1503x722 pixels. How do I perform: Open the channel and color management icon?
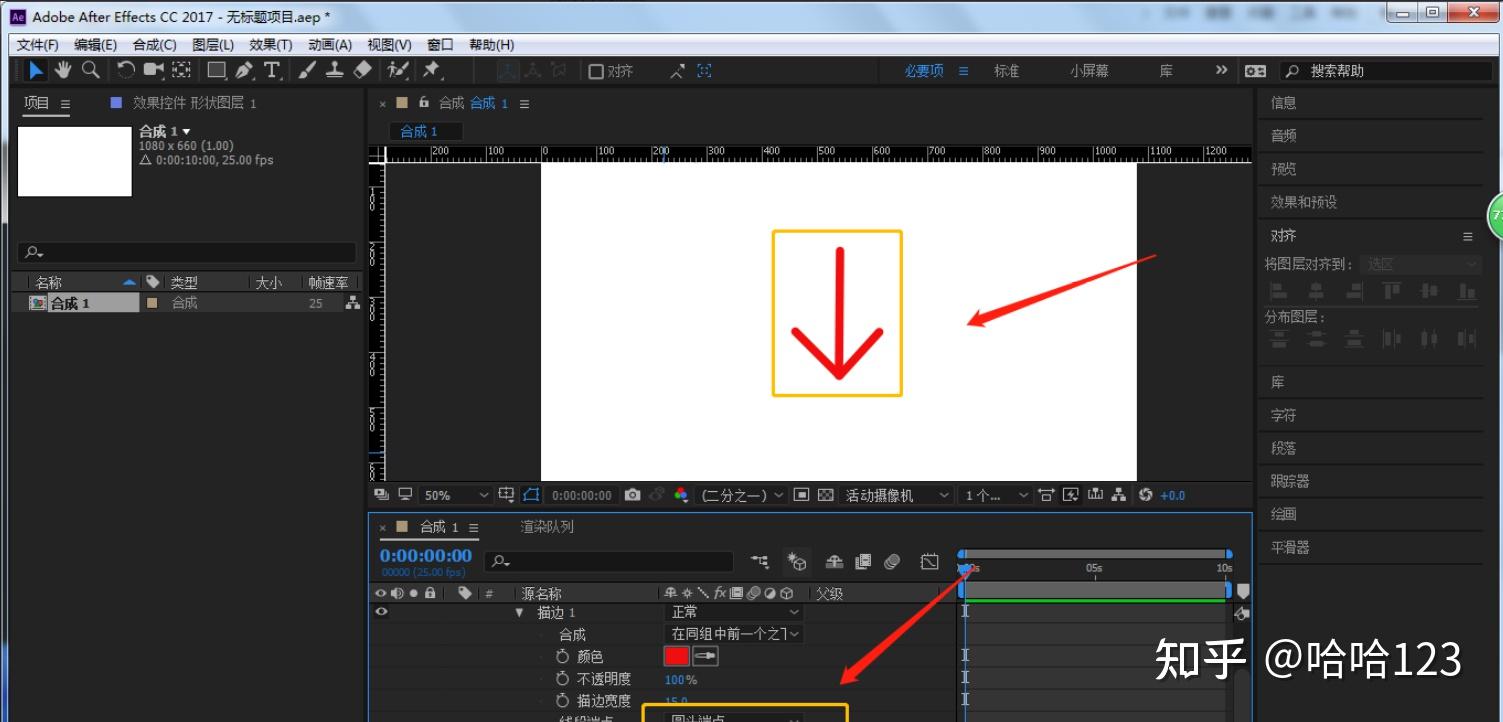click(682, 495)
